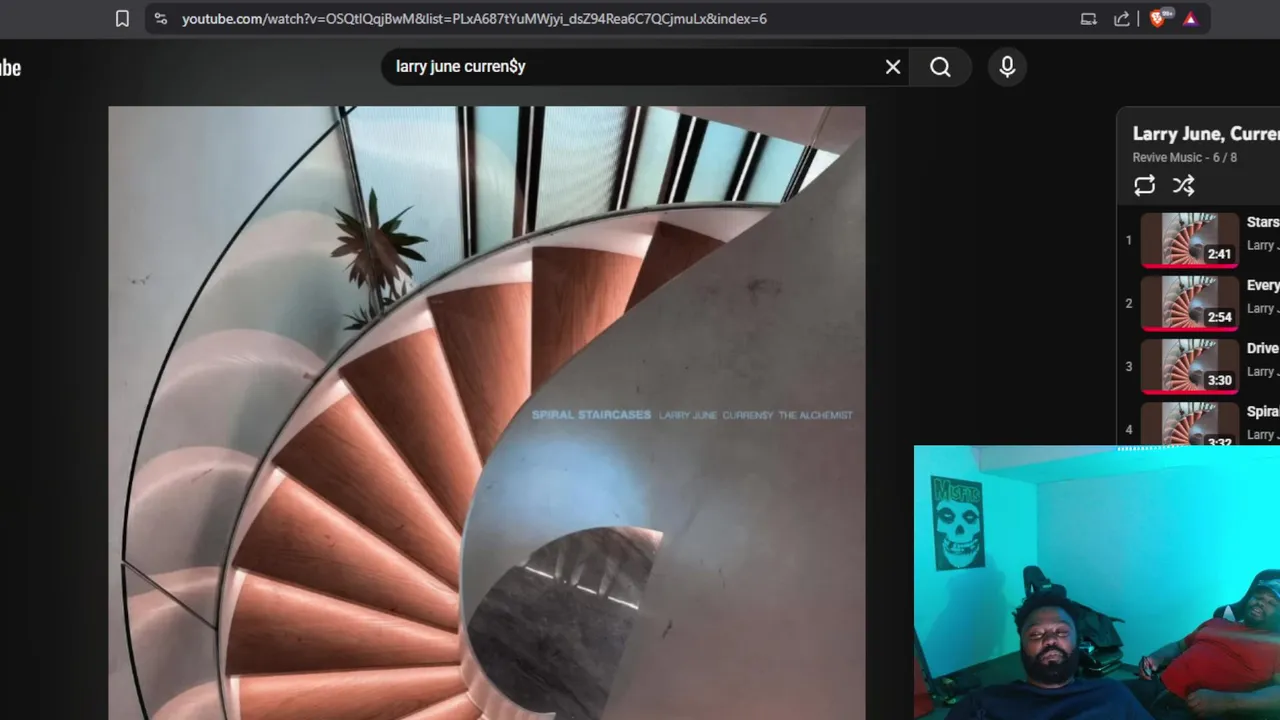
Task: Open the Brave Rewards triangle icon
Action: tap(1190, 18)
